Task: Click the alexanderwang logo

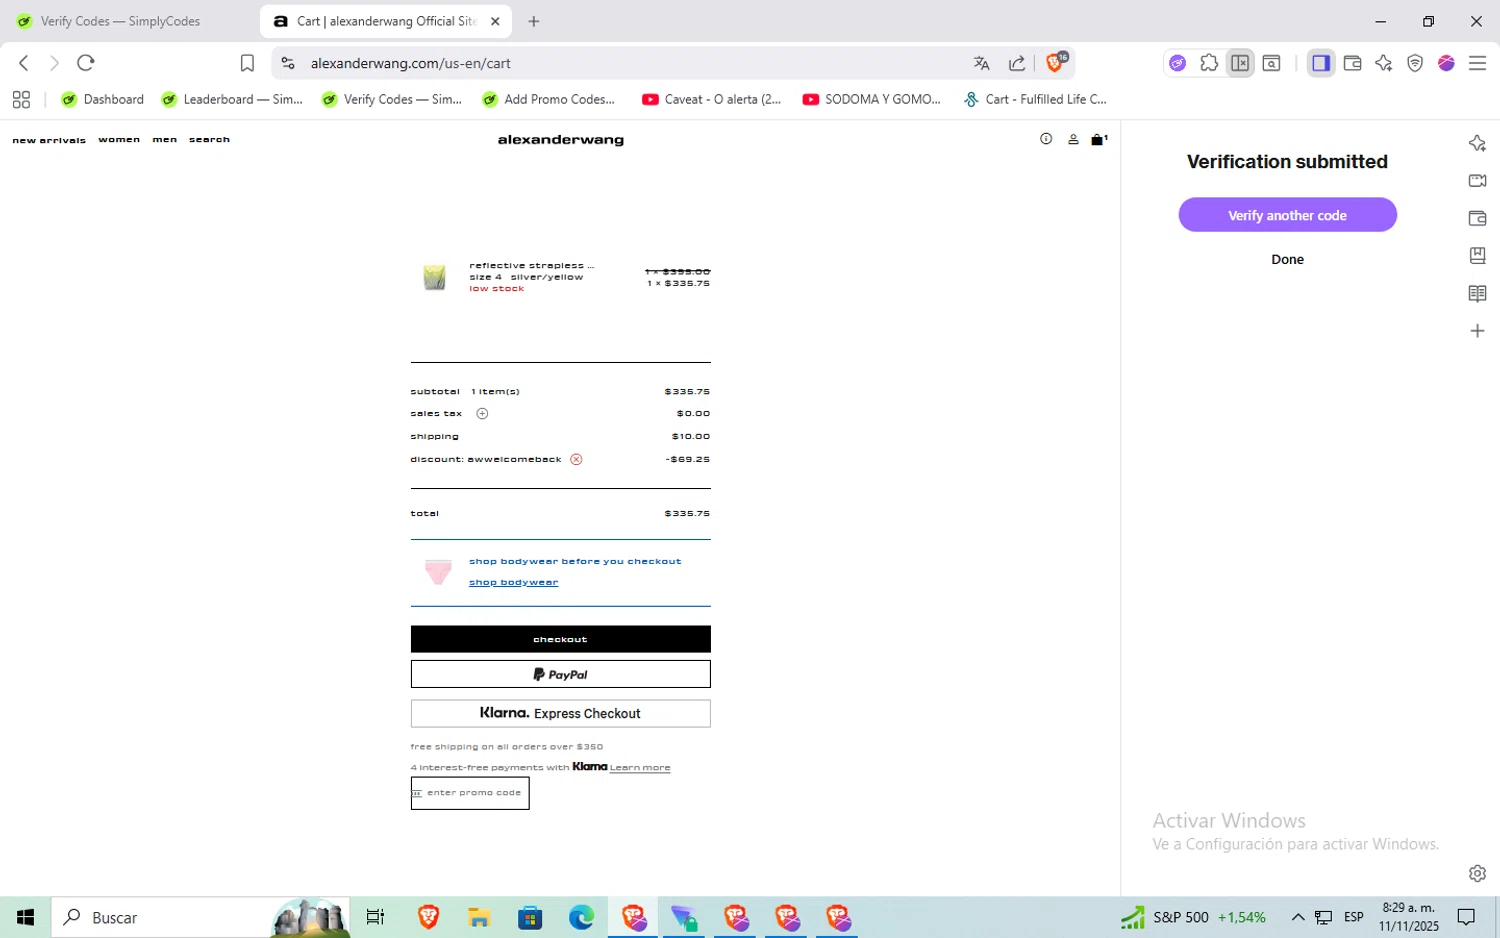Action: coord(560,140)
